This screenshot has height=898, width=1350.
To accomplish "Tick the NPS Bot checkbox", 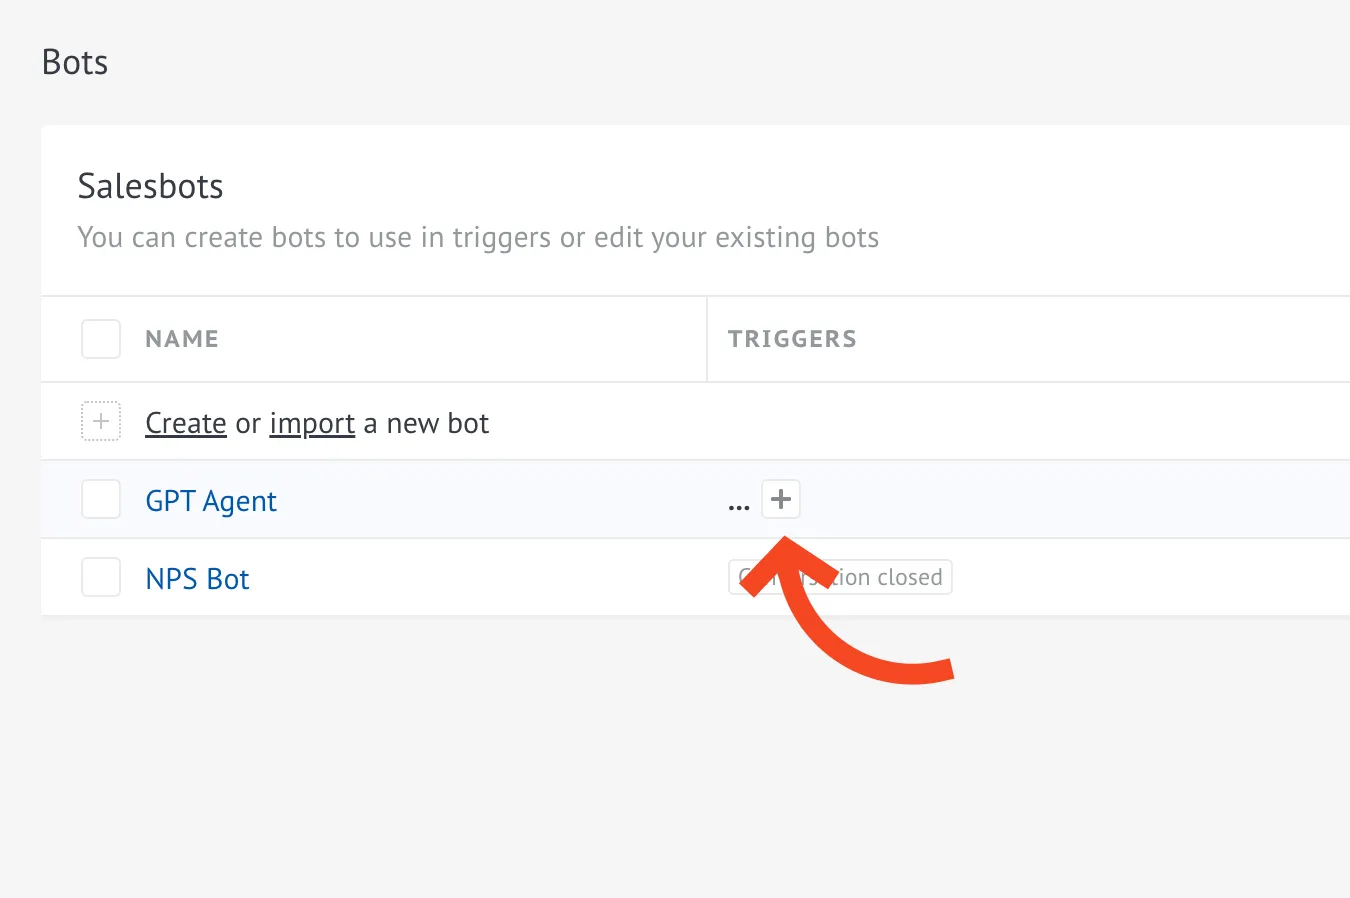I will [101, 577].
